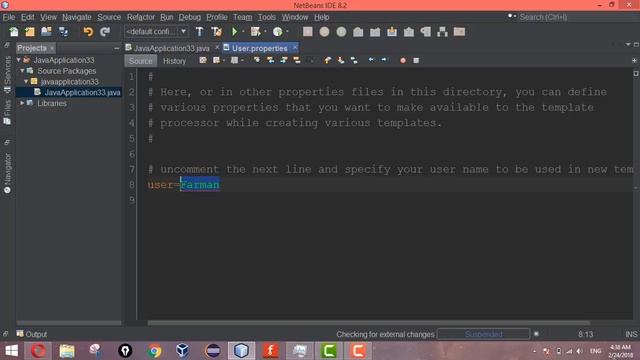Click the Shift Line Left arrow icon
This screenshot has height=360, width=640.
click(371, 60)
